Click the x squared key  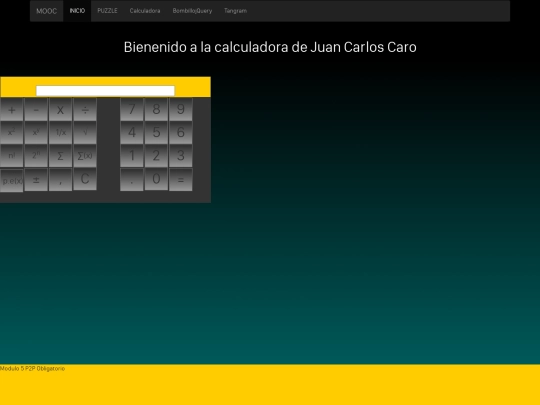click(x=12, y=133)
